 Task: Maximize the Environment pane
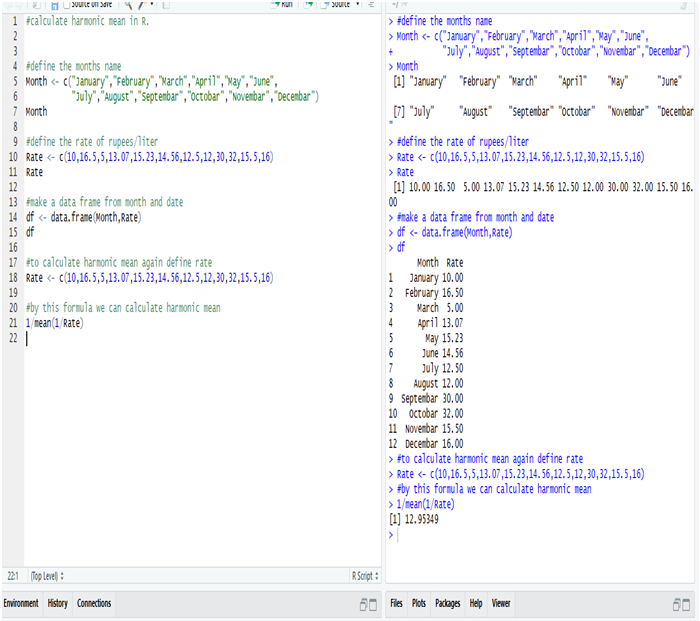coord(373,604)
